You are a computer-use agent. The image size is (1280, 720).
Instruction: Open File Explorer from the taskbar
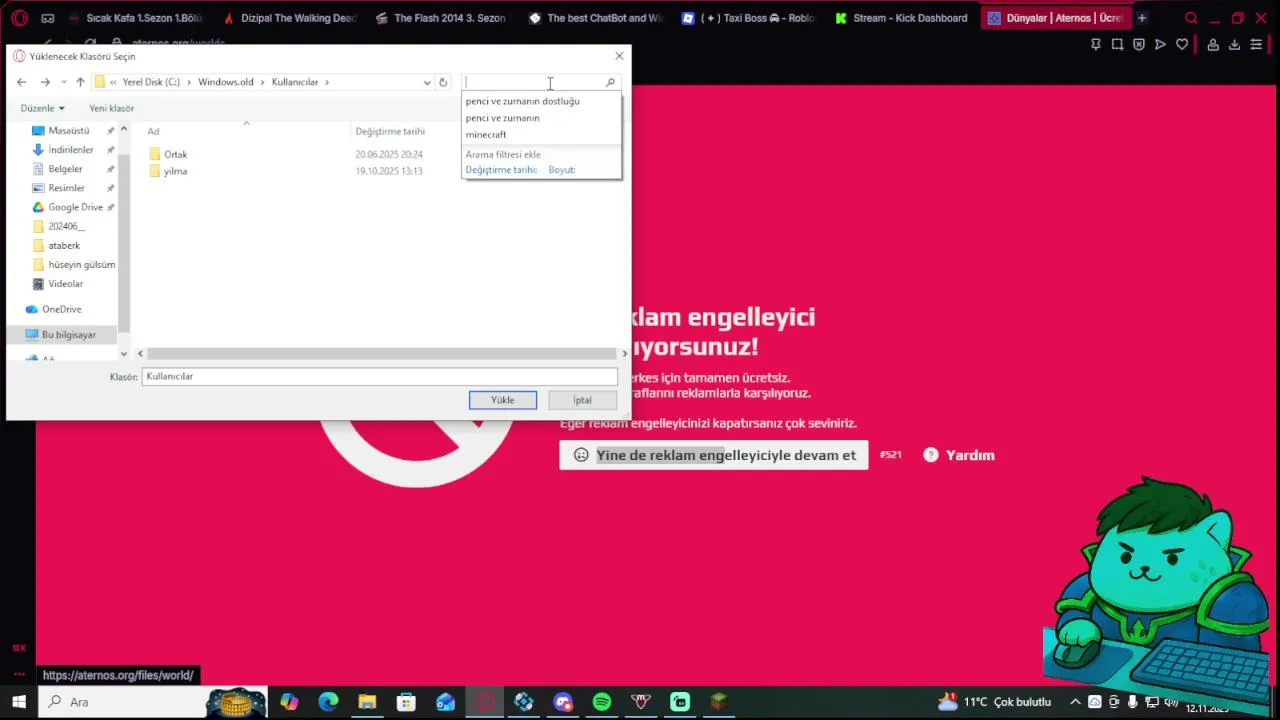point(367,702)
